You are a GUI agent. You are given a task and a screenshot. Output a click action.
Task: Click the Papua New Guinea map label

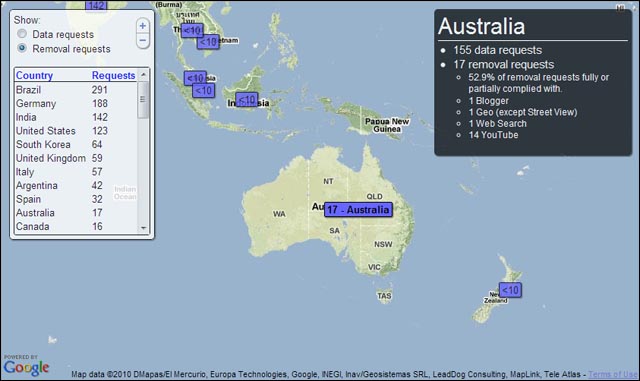[x=387, y=125]
